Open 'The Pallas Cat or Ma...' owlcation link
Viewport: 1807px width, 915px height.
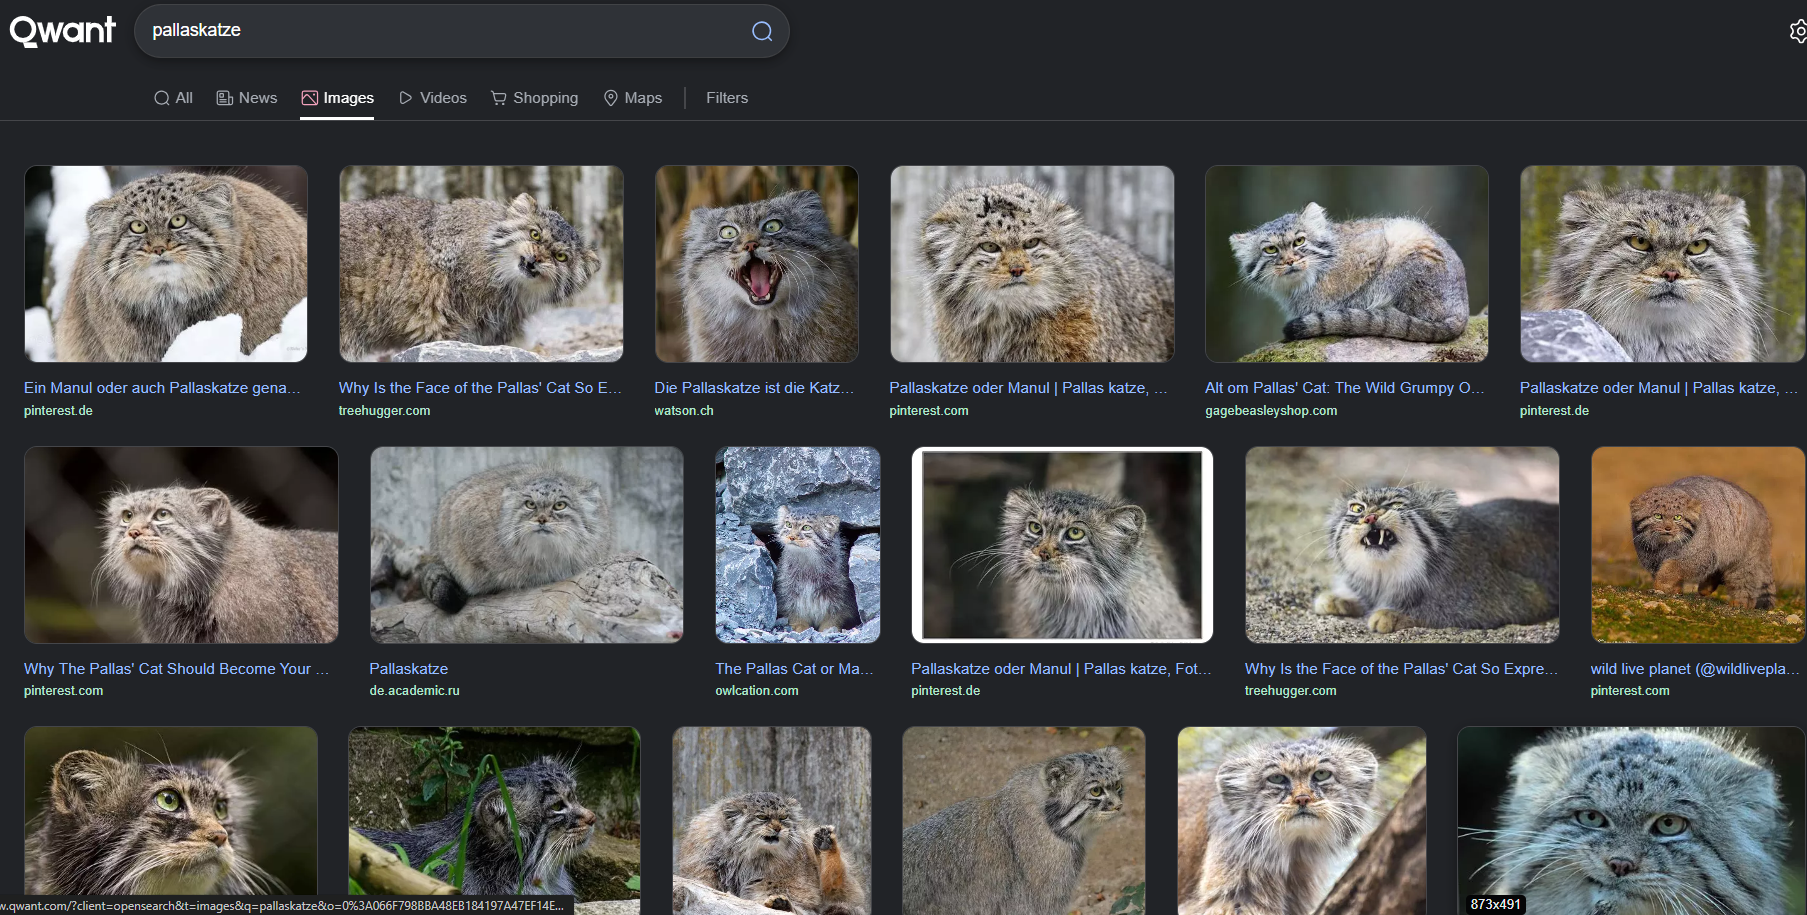click(794, 669)
